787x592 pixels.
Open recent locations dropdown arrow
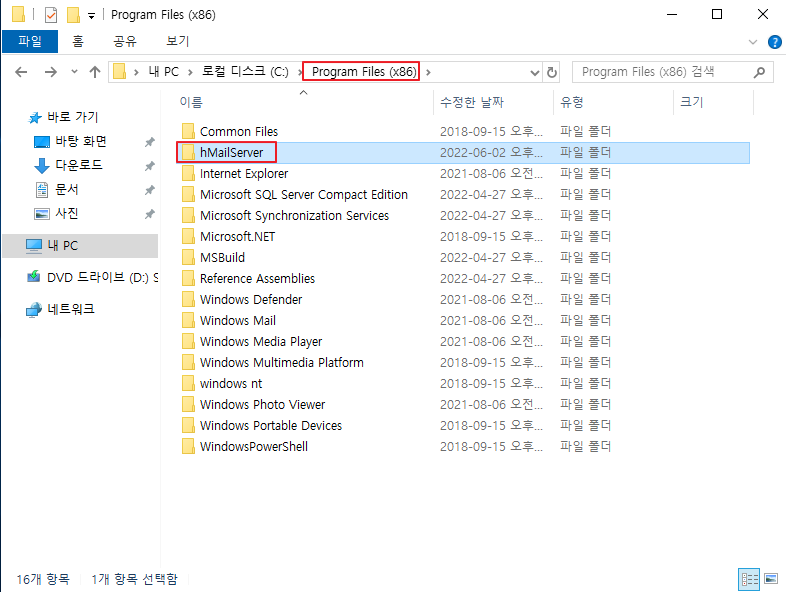[x=74, y=72]
